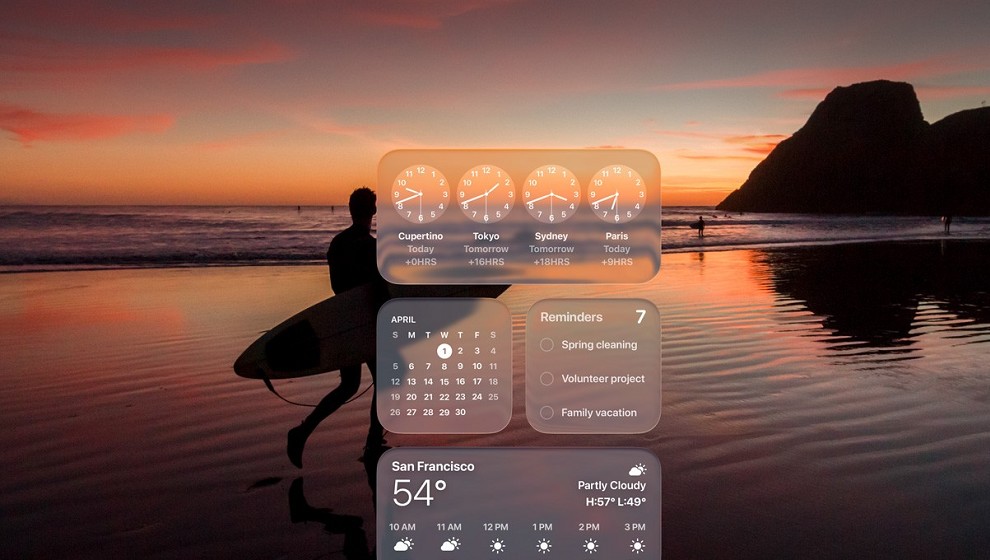The height and width of the screenshot is (560, 990).
Task: Click the Cupertino city label
Action: tap(420, 236)
